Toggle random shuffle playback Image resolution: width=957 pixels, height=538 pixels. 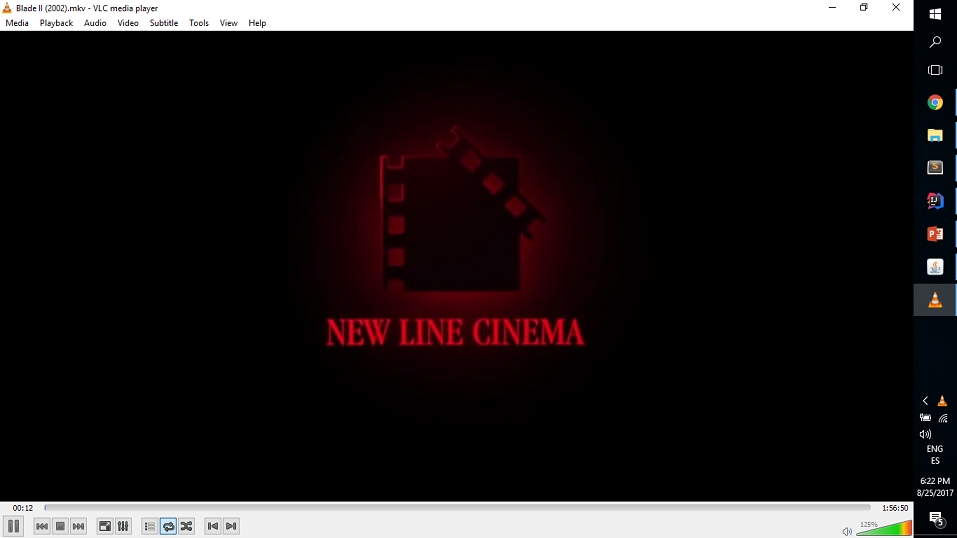[x=187, y=526]
